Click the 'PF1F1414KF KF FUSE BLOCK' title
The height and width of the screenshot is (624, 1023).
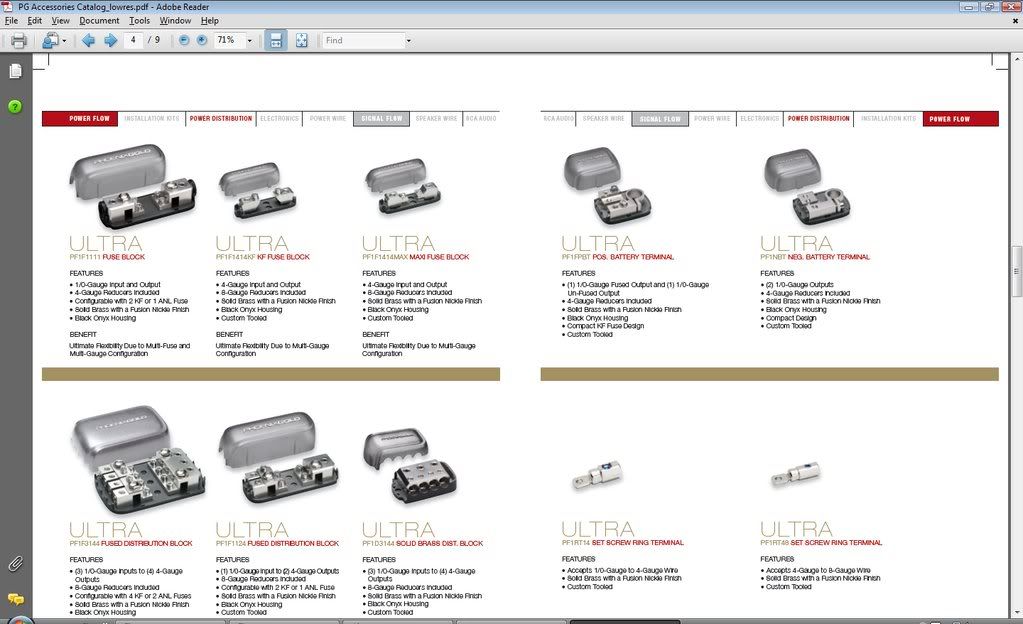(x=263, y=257)
